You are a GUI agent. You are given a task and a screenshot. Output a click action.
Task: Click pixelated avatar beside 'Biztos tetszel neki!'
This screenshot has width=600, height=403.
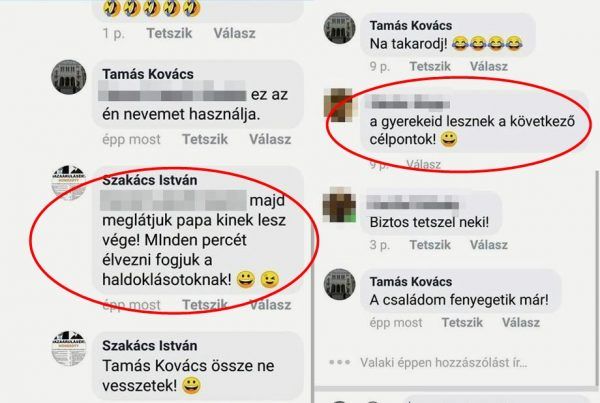[x=339, y=205]
